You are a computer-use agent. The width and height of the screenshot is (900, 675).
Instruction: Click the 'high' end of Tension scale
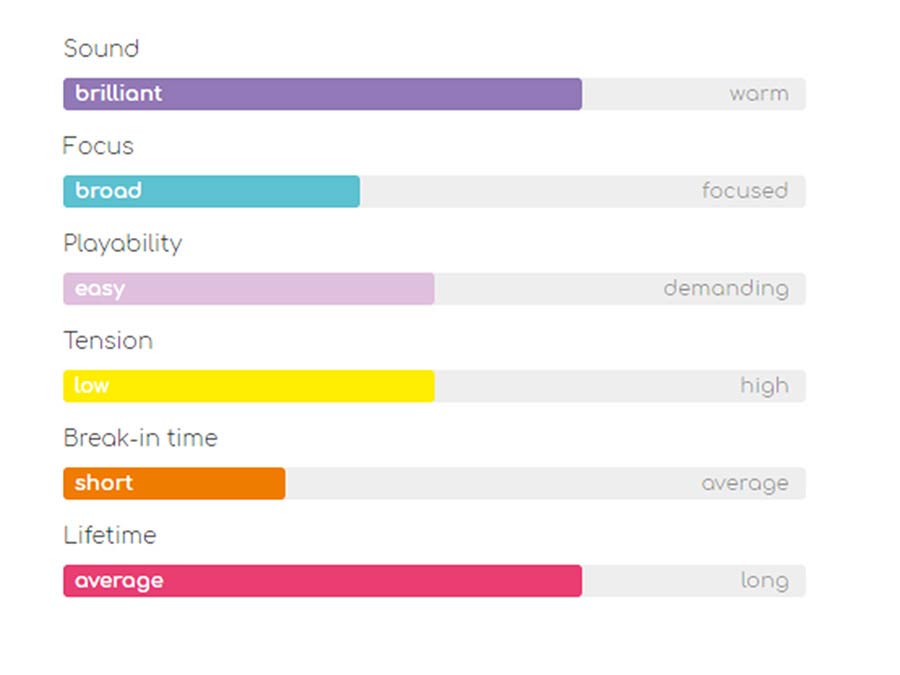[x=764, y=386]
